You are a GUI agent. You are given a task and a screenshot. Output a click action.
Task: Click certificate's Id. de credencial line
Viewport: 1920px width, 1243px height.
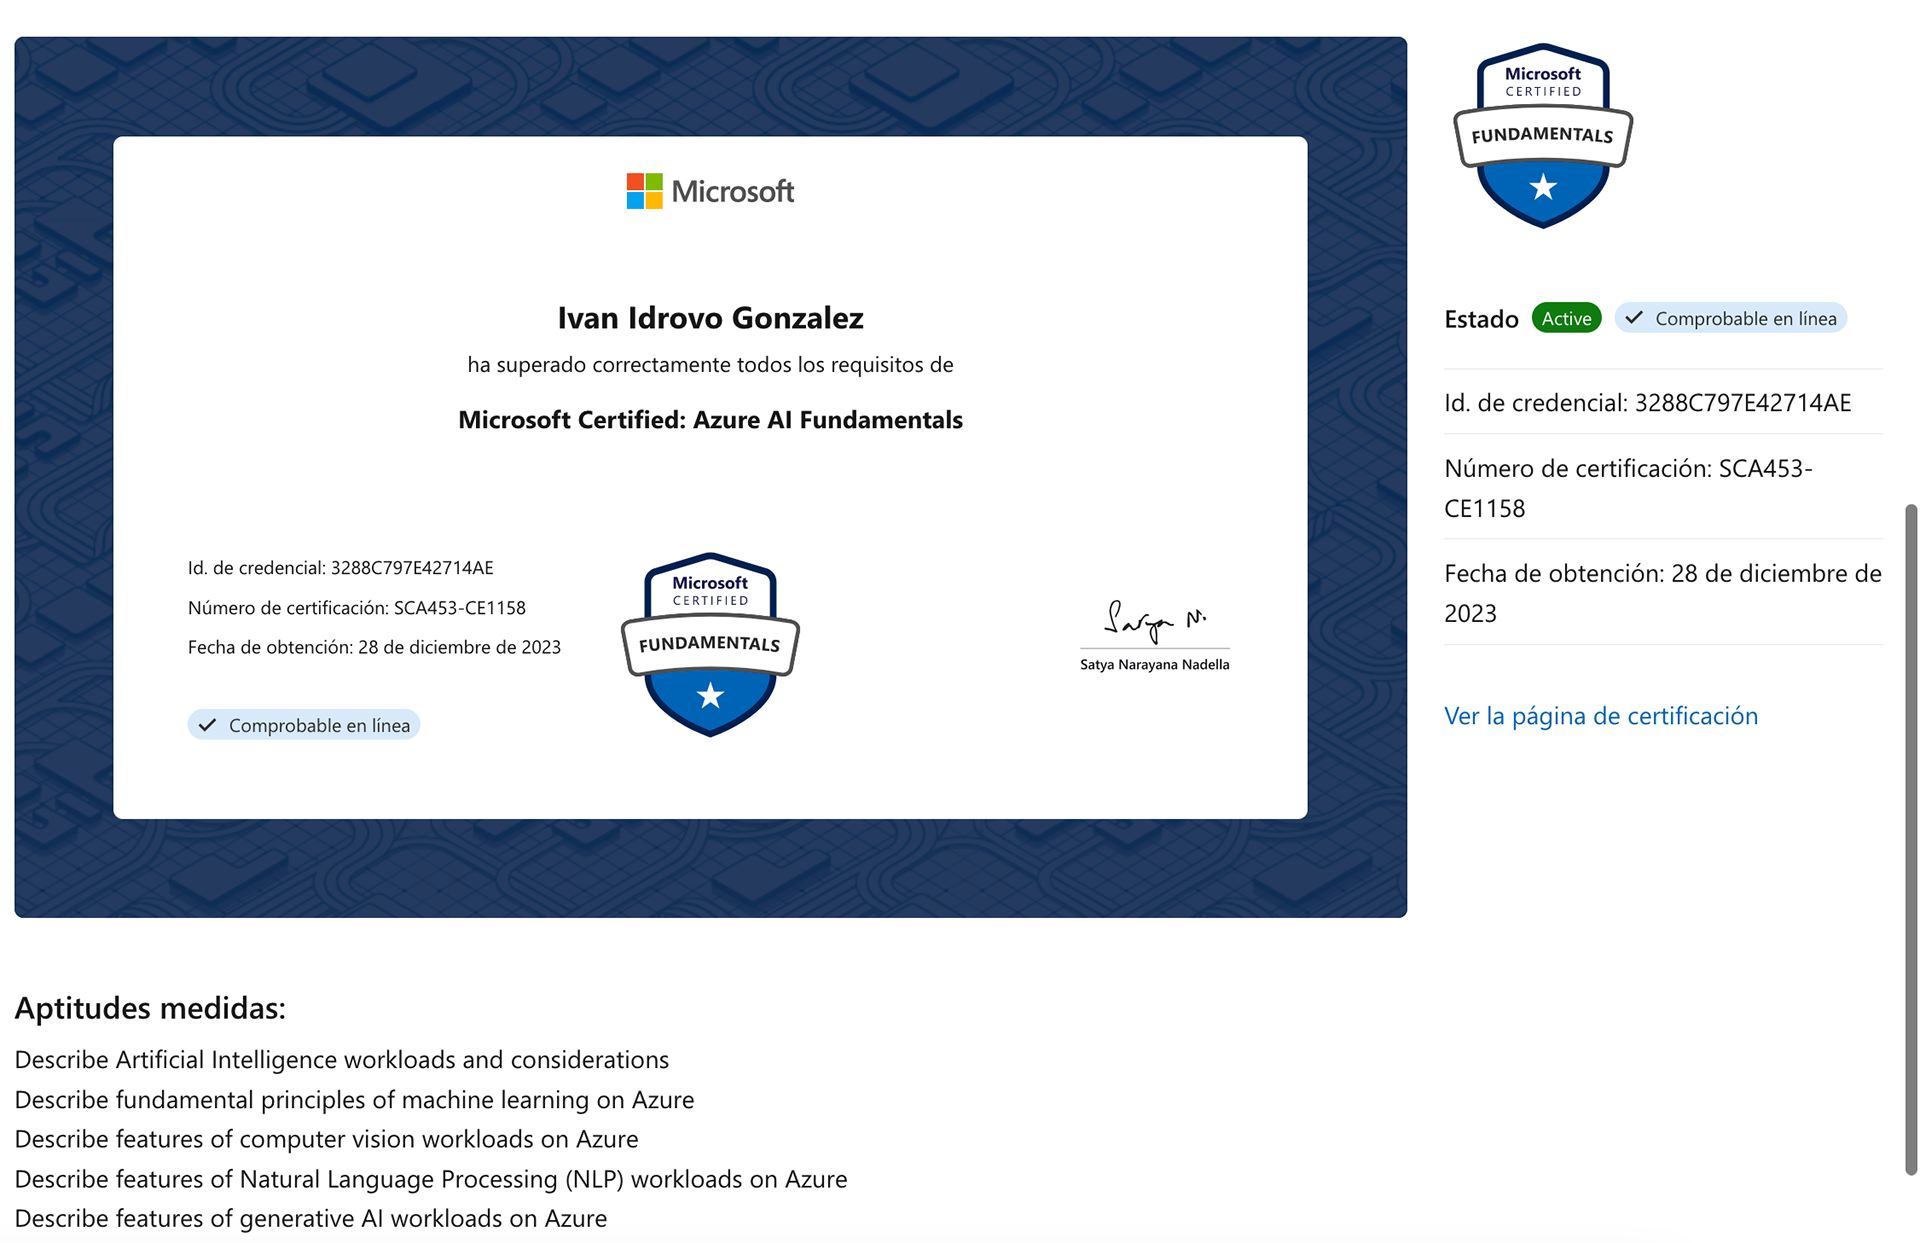[341, 568]
